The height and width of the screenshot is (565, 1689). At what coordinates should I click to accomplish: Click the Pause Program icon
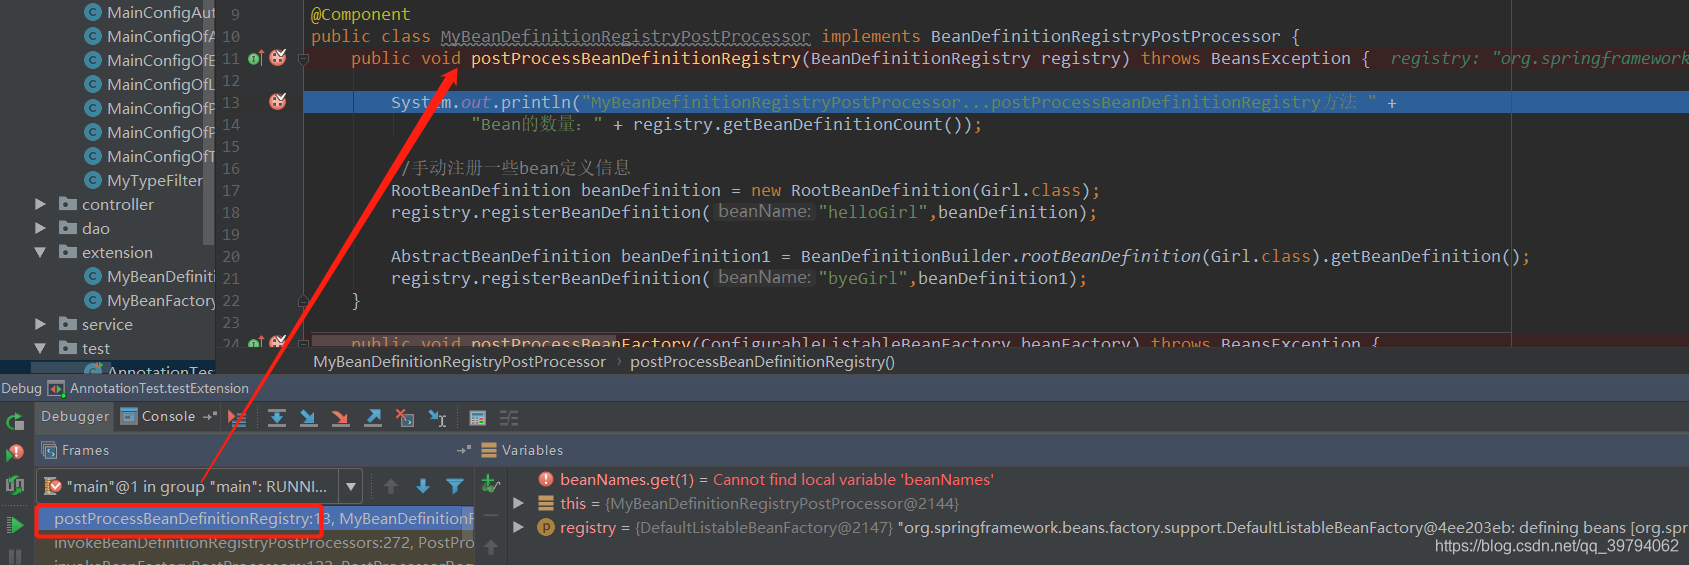(15, 555)
